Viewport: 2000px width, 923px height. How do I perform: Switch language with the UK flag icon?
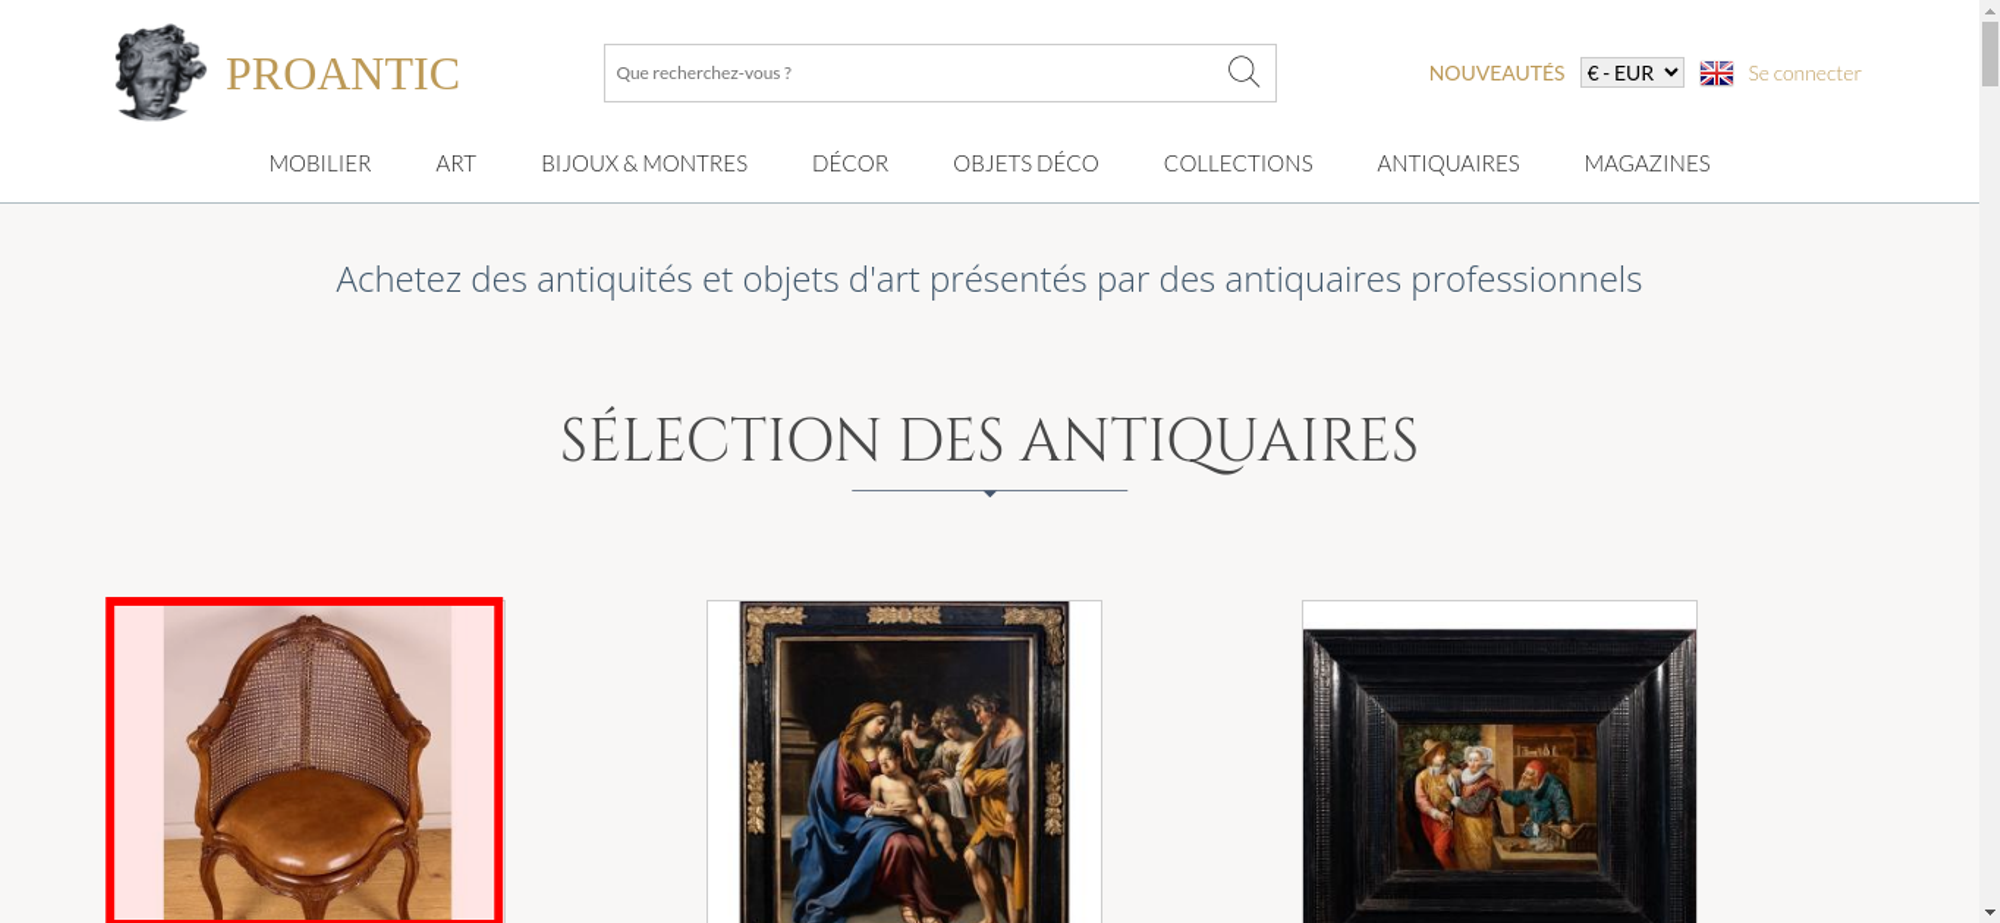(1716, 73)
